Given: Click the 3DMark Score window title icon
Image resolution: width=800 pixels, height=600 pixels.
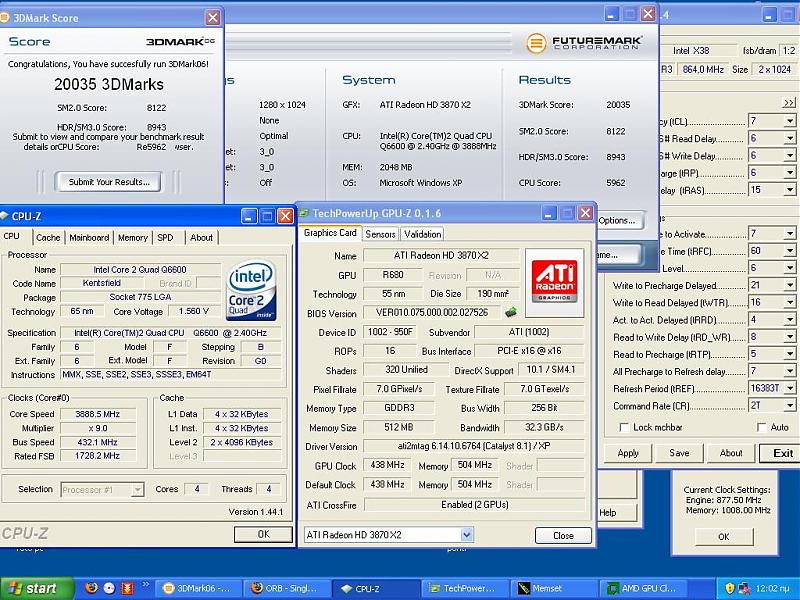Looking at the screenshot, I should click(x=4, y=17).
